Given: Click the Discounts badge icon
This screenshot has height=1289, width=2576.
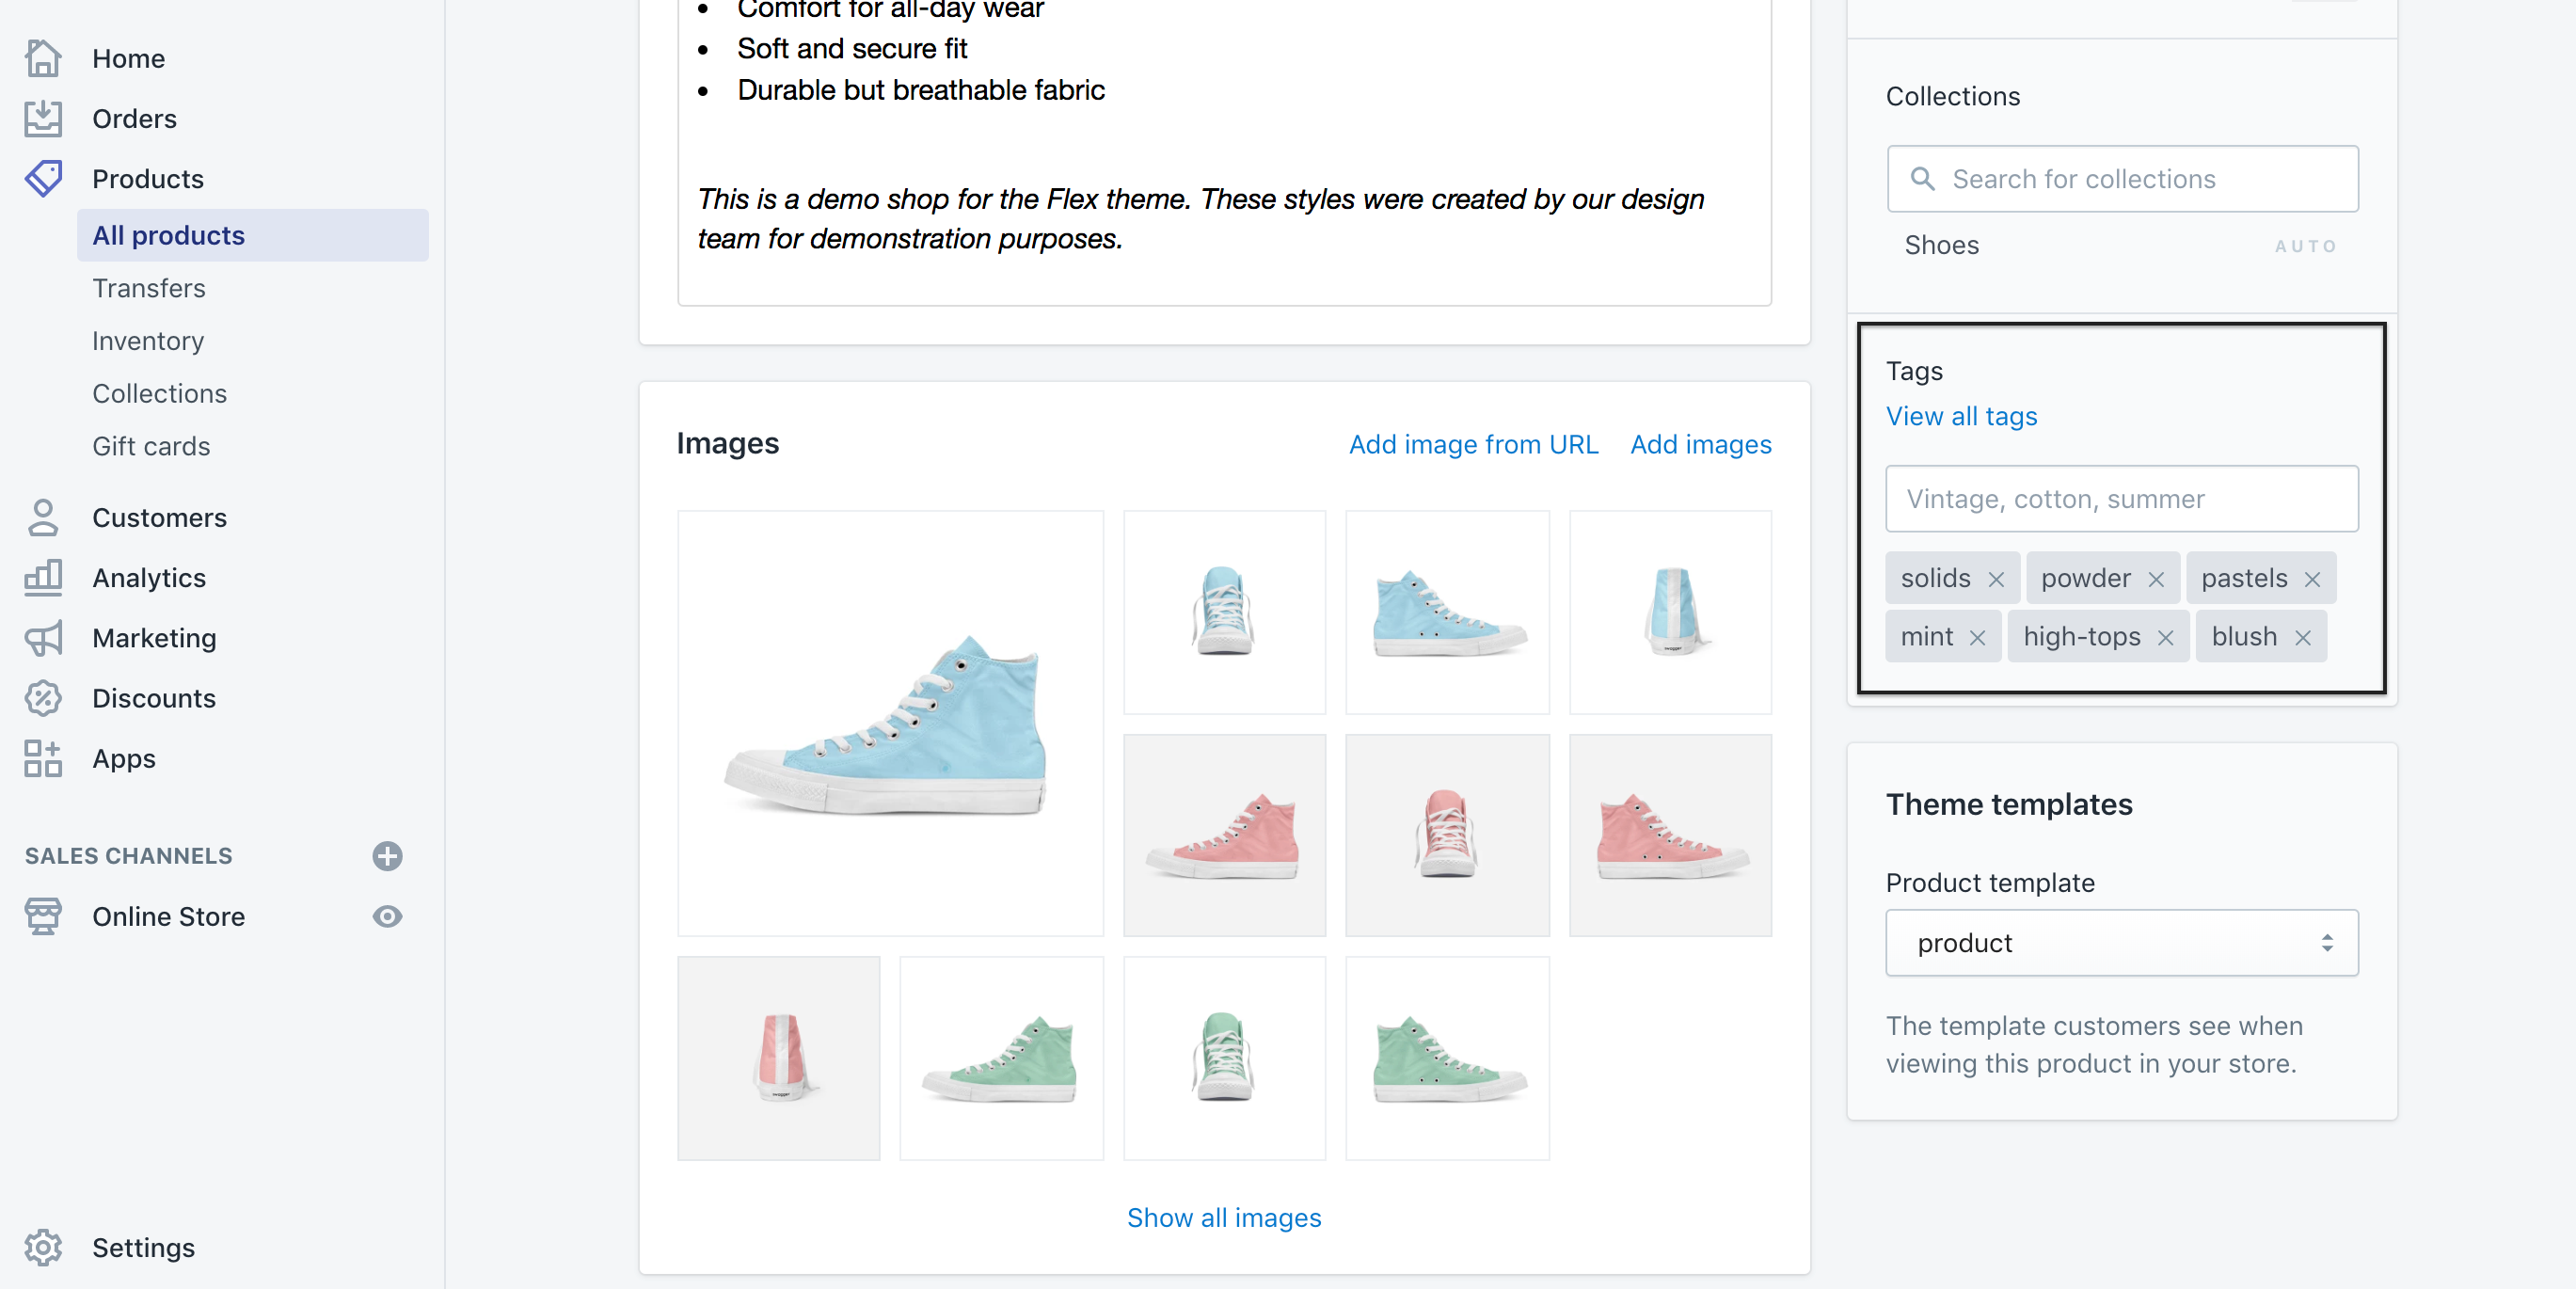Looking at the screenshot, I should click(x=43, y=698).
